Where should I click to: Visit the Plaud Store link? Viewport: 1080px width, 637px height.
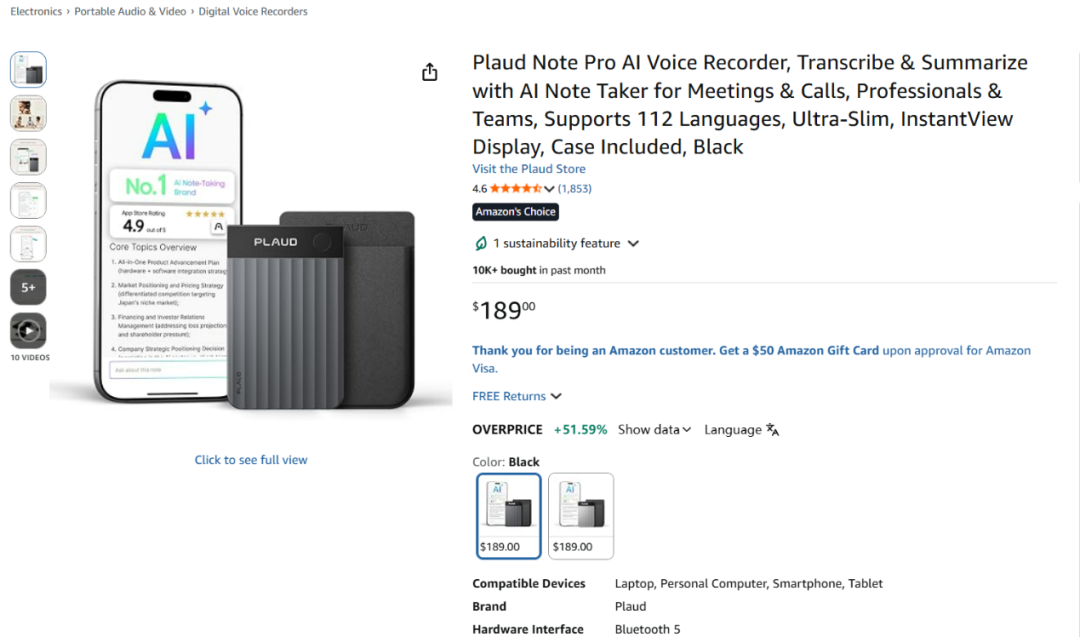(528, 169)
